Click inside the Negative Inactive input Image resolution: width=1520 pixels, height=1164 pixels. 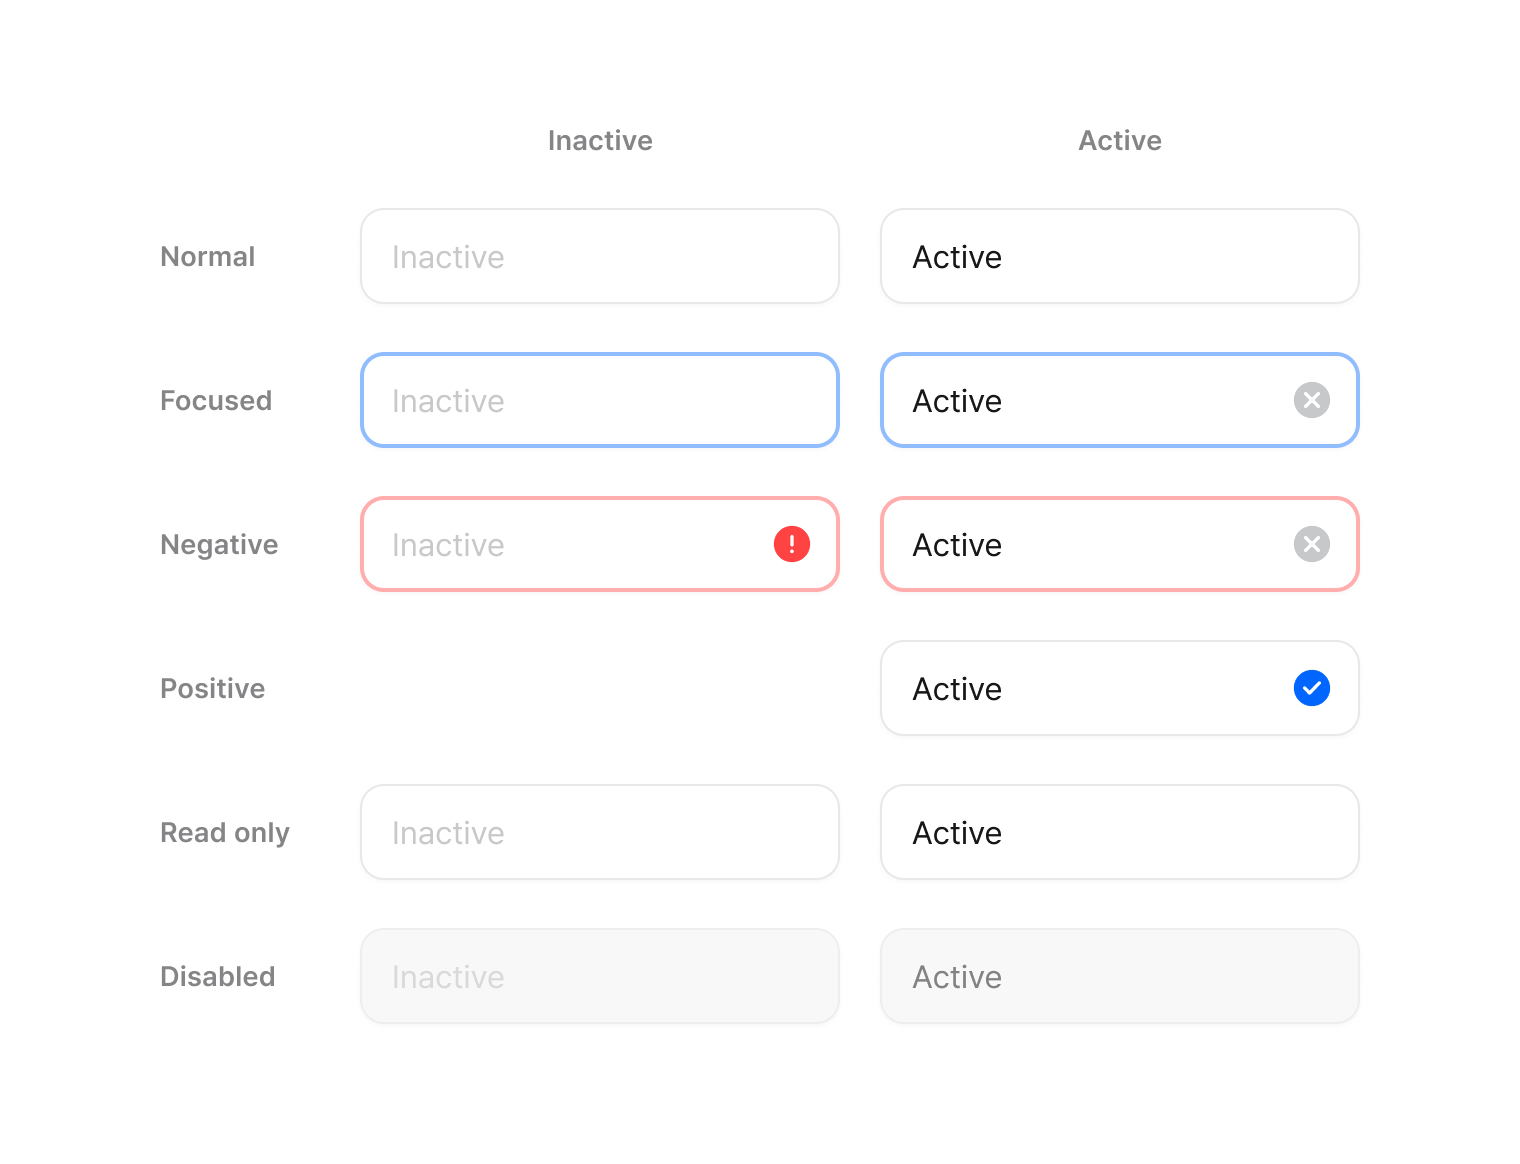pyautogui.click(x=570, y=544)
